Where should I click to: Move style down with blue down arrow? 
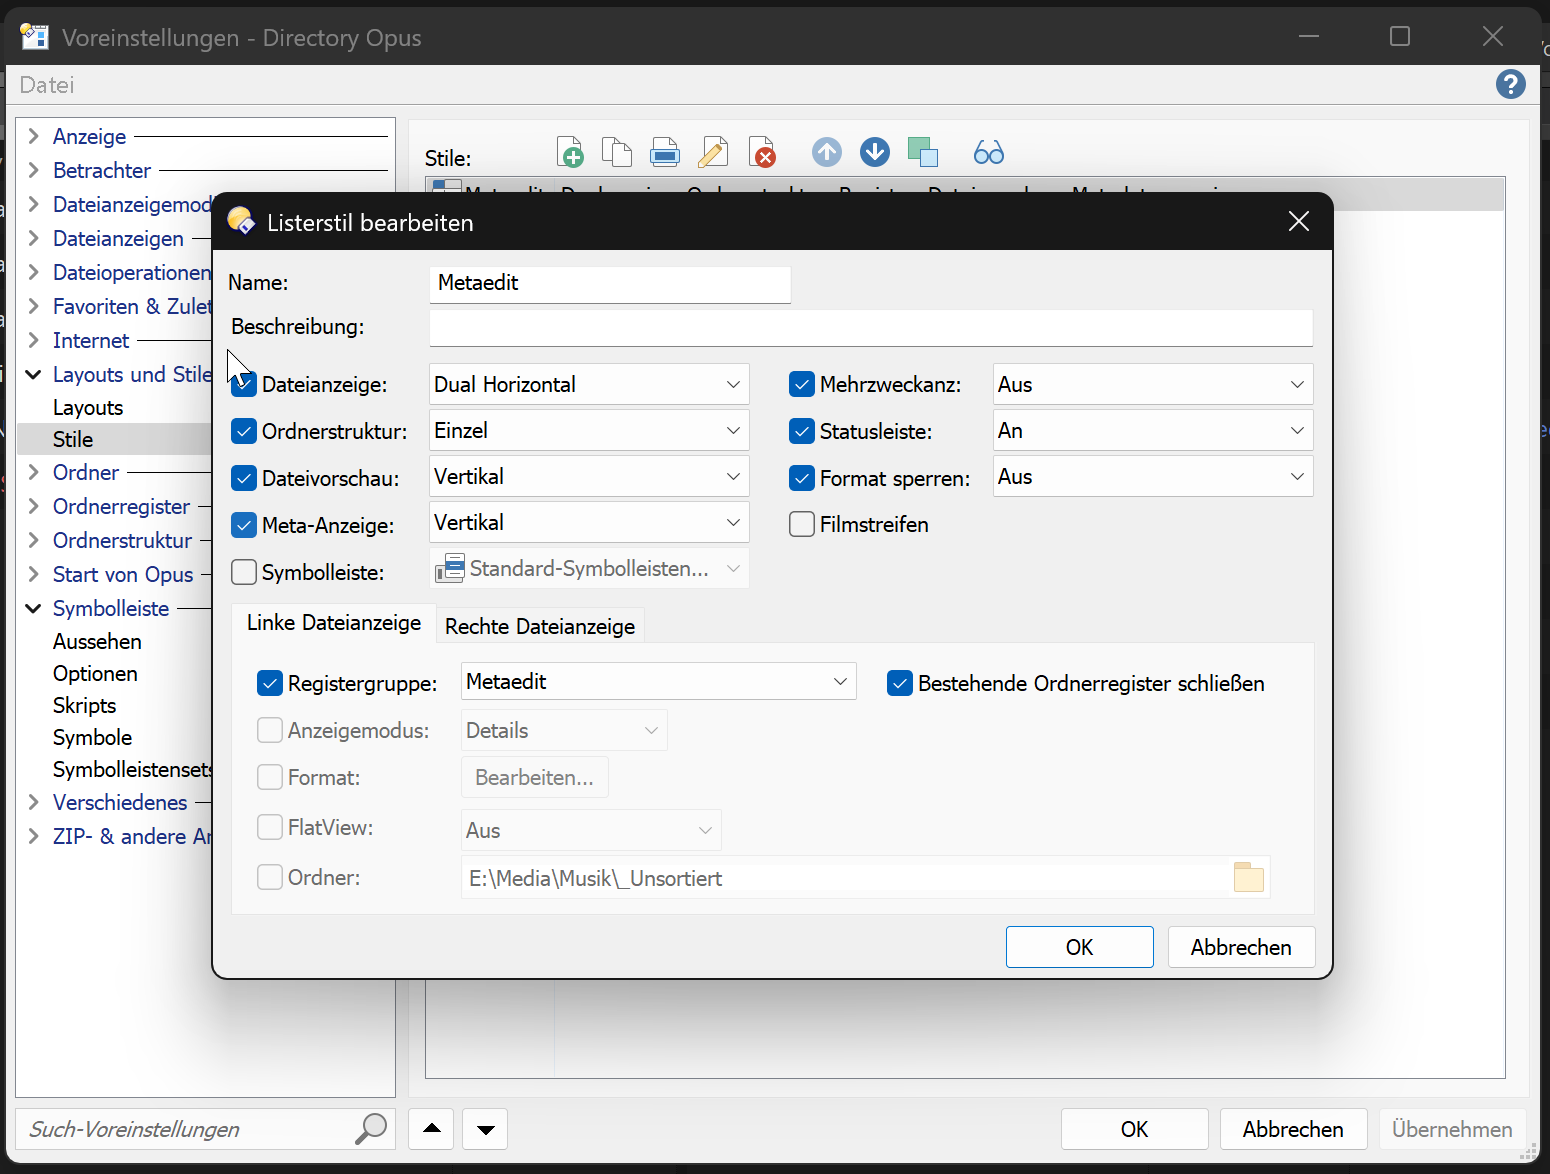[875, 152]
